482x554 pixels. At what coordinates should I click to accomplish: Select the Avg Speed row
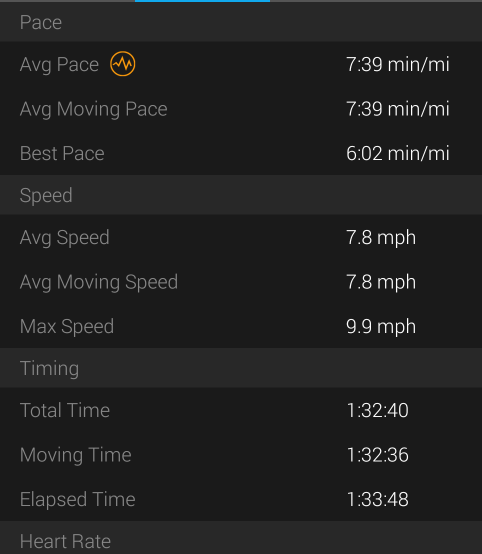point(241,237)
